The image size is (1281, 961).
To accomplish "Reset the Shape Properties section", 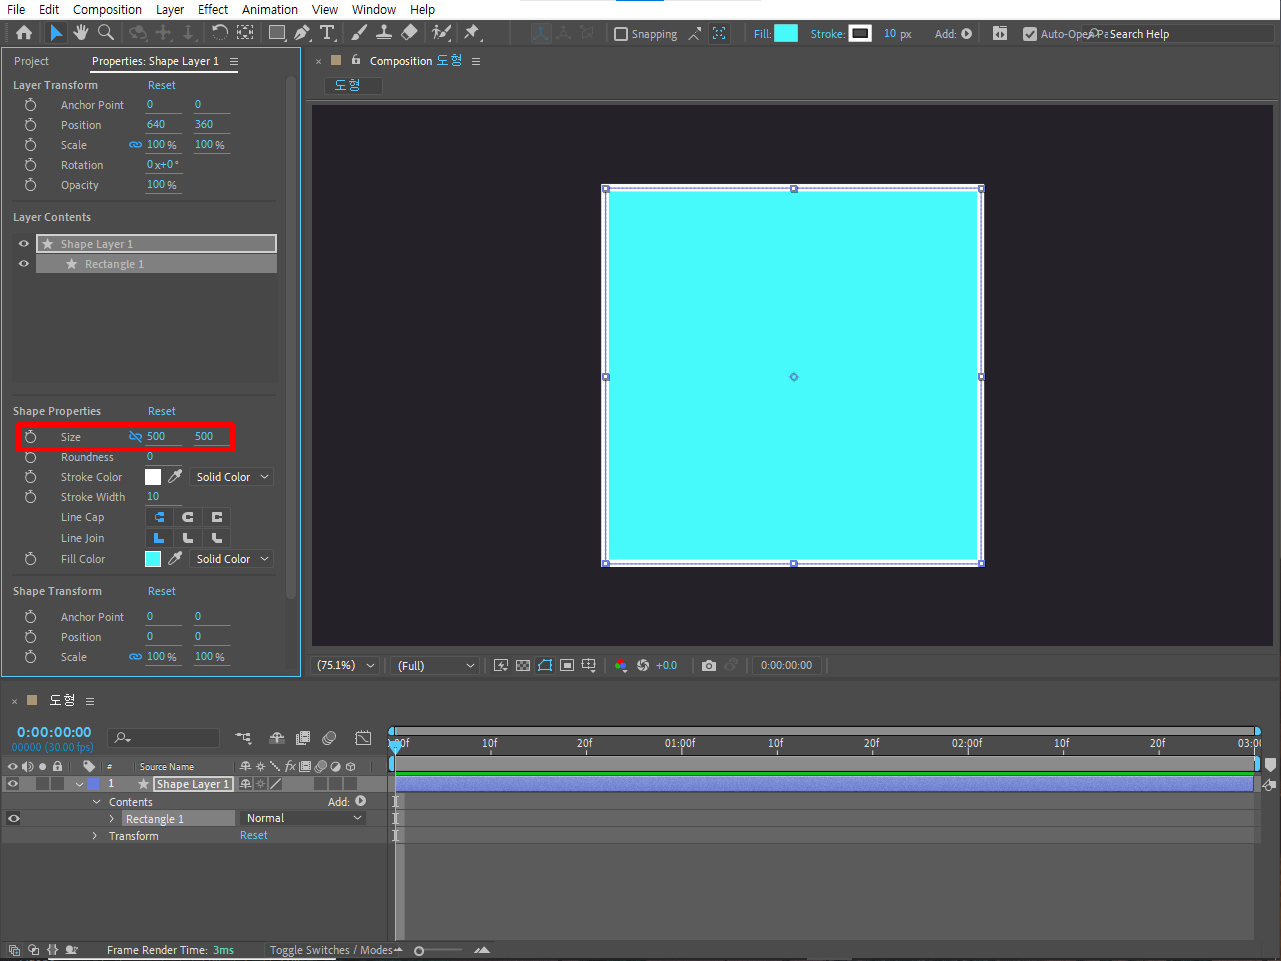I will [162, 411].
